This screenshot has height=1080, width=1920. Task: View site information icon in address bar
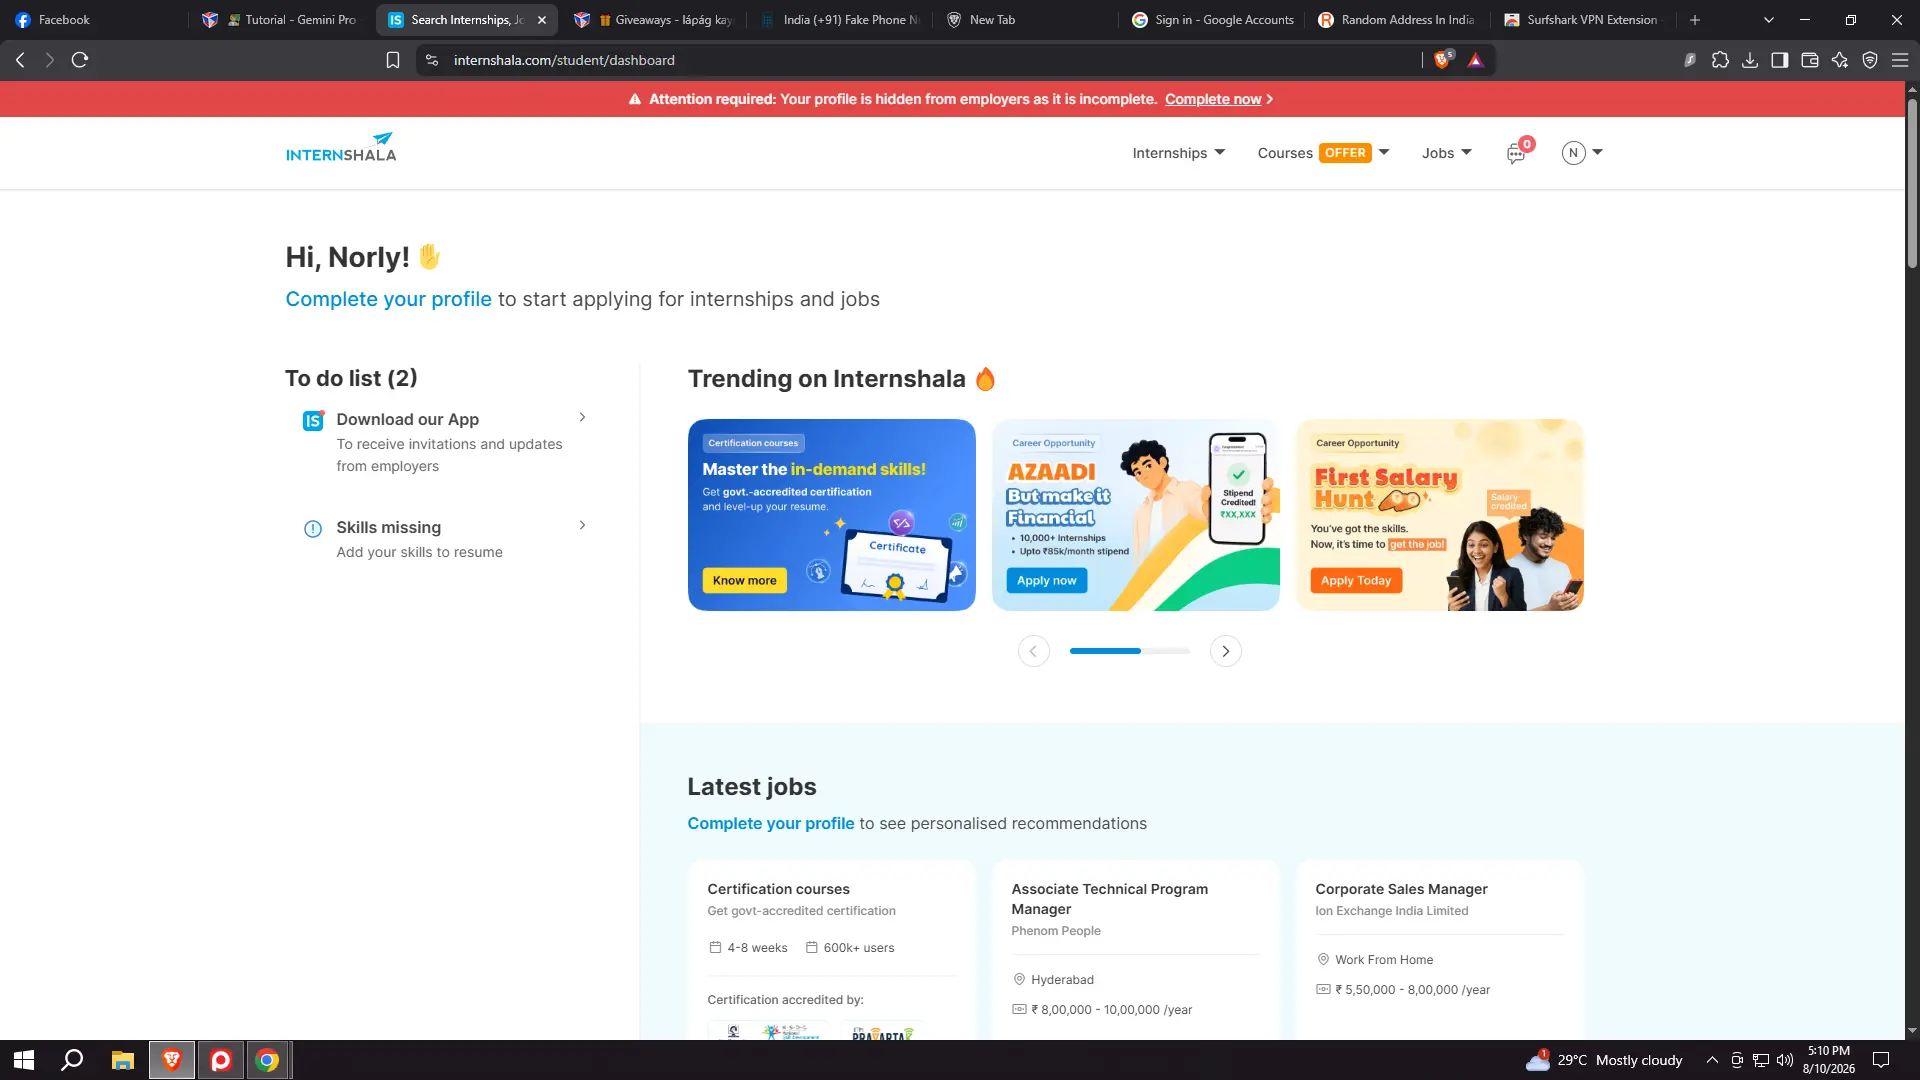coord(432,60)
